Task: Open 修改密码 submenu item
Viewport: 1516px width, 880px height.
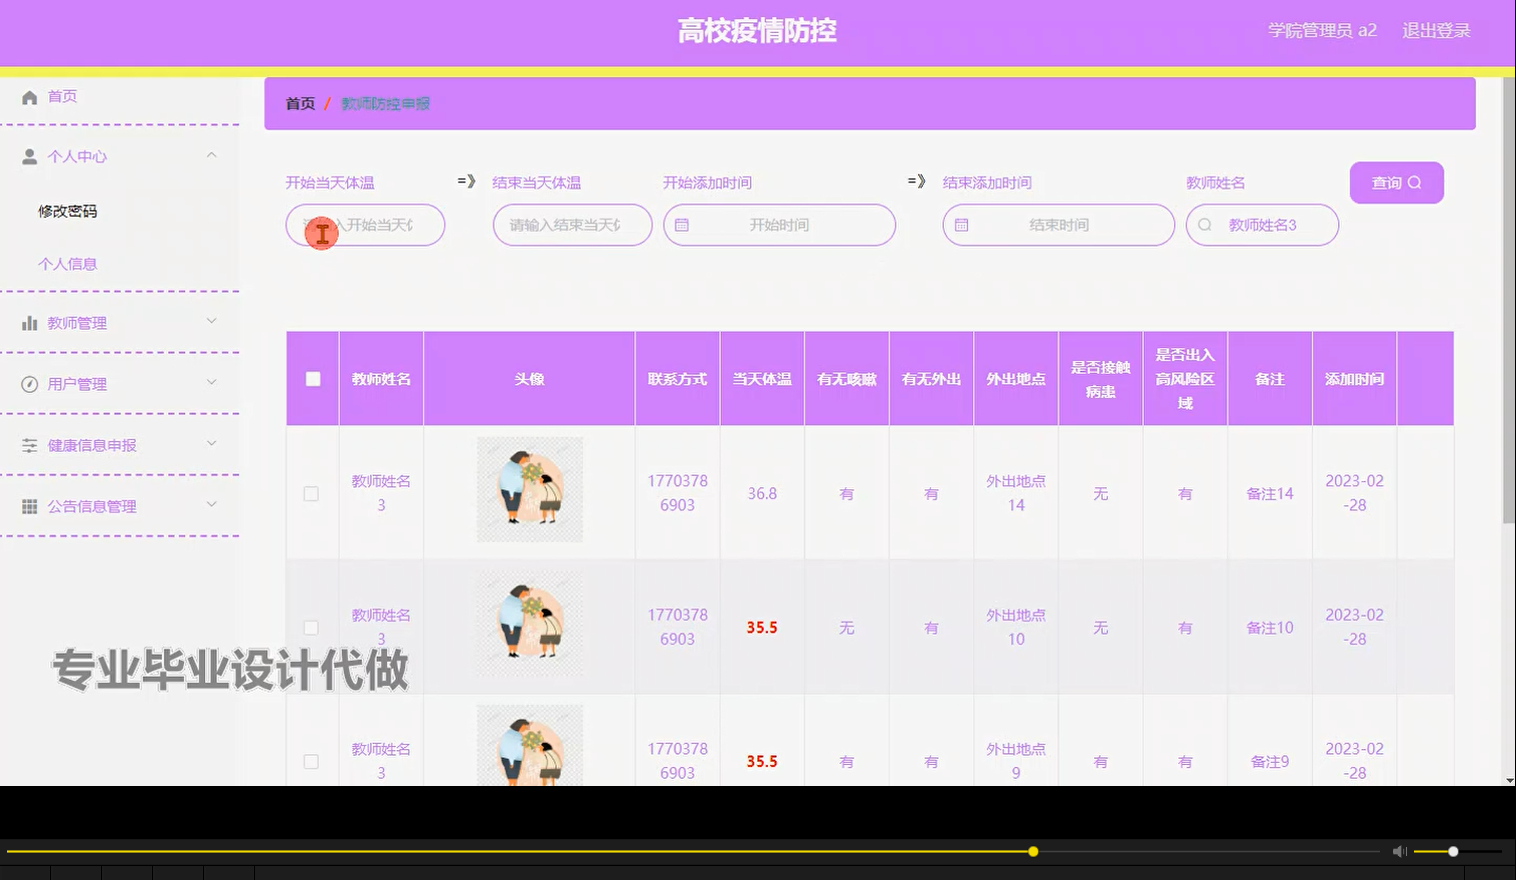Action: 68,211
